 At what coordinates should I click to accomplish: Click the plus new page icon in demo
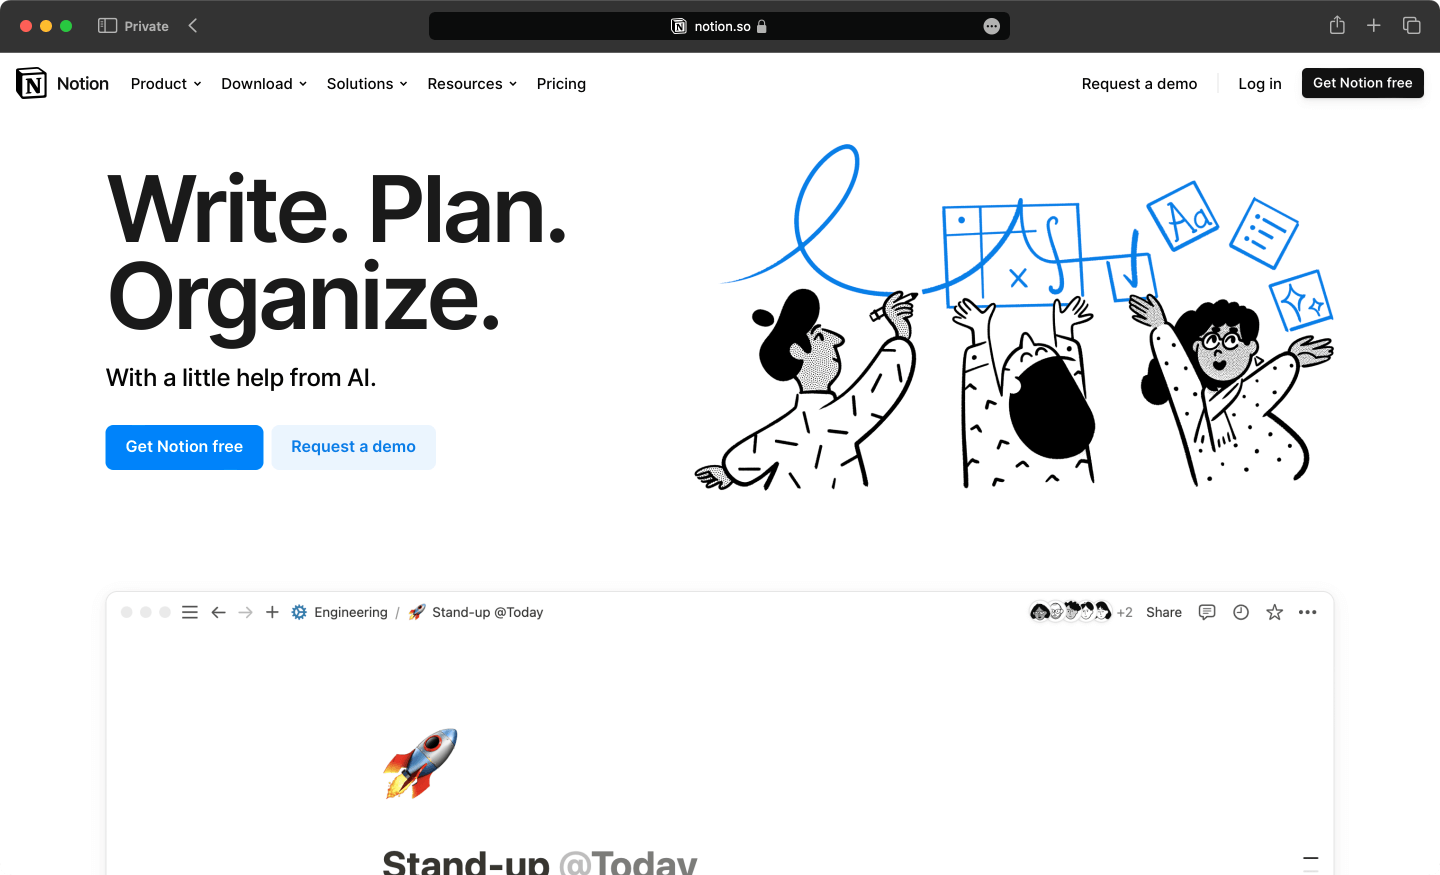tap(272, 612)
